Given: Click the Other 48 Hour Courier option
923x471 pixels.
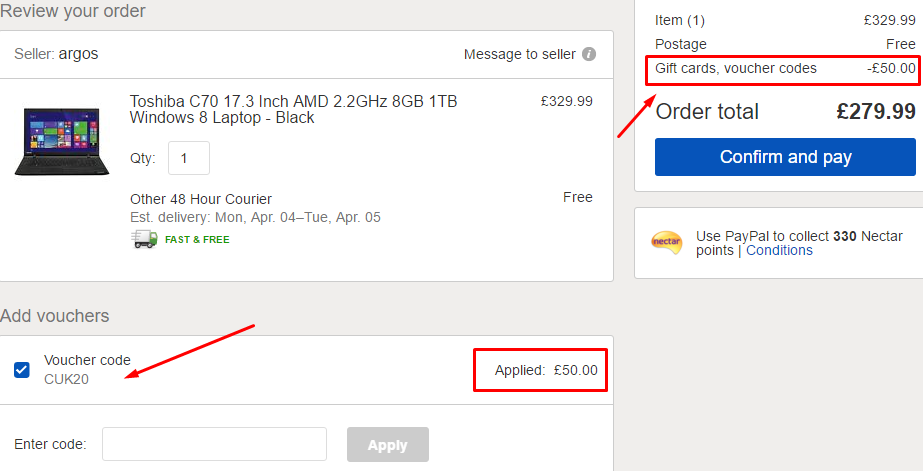Looking at the screenshot, I should point(201,199).
